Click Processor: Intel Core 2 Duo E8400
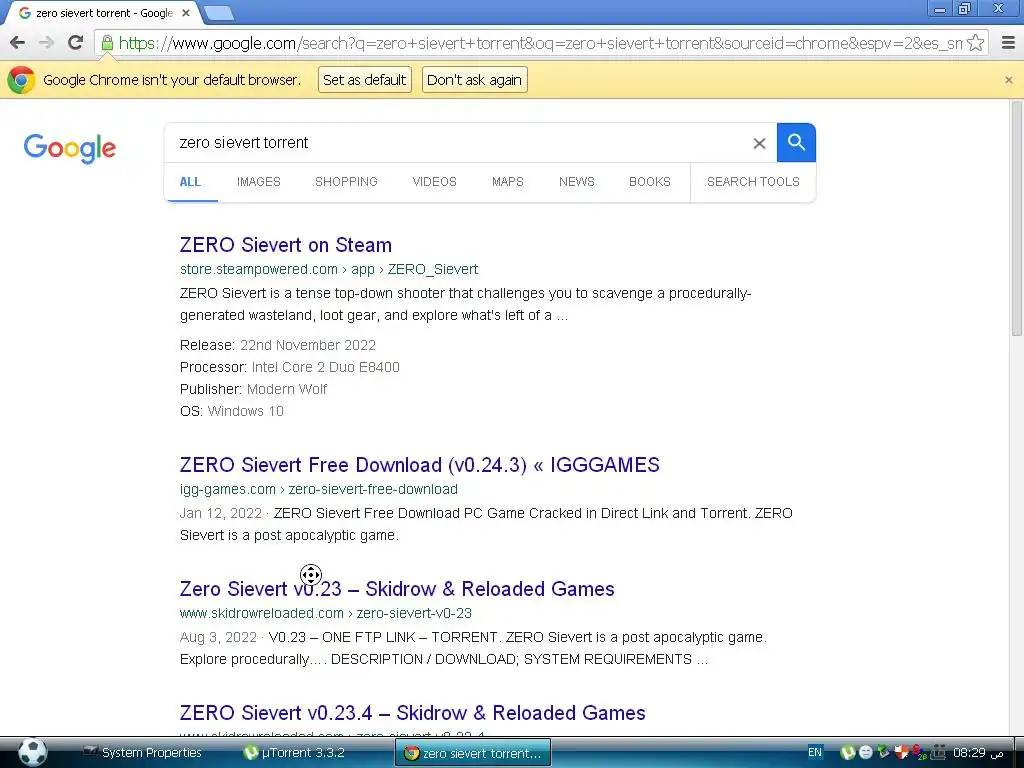This screenshot has width=1024, height=768. pyautogui.click(x=289, y=367)
